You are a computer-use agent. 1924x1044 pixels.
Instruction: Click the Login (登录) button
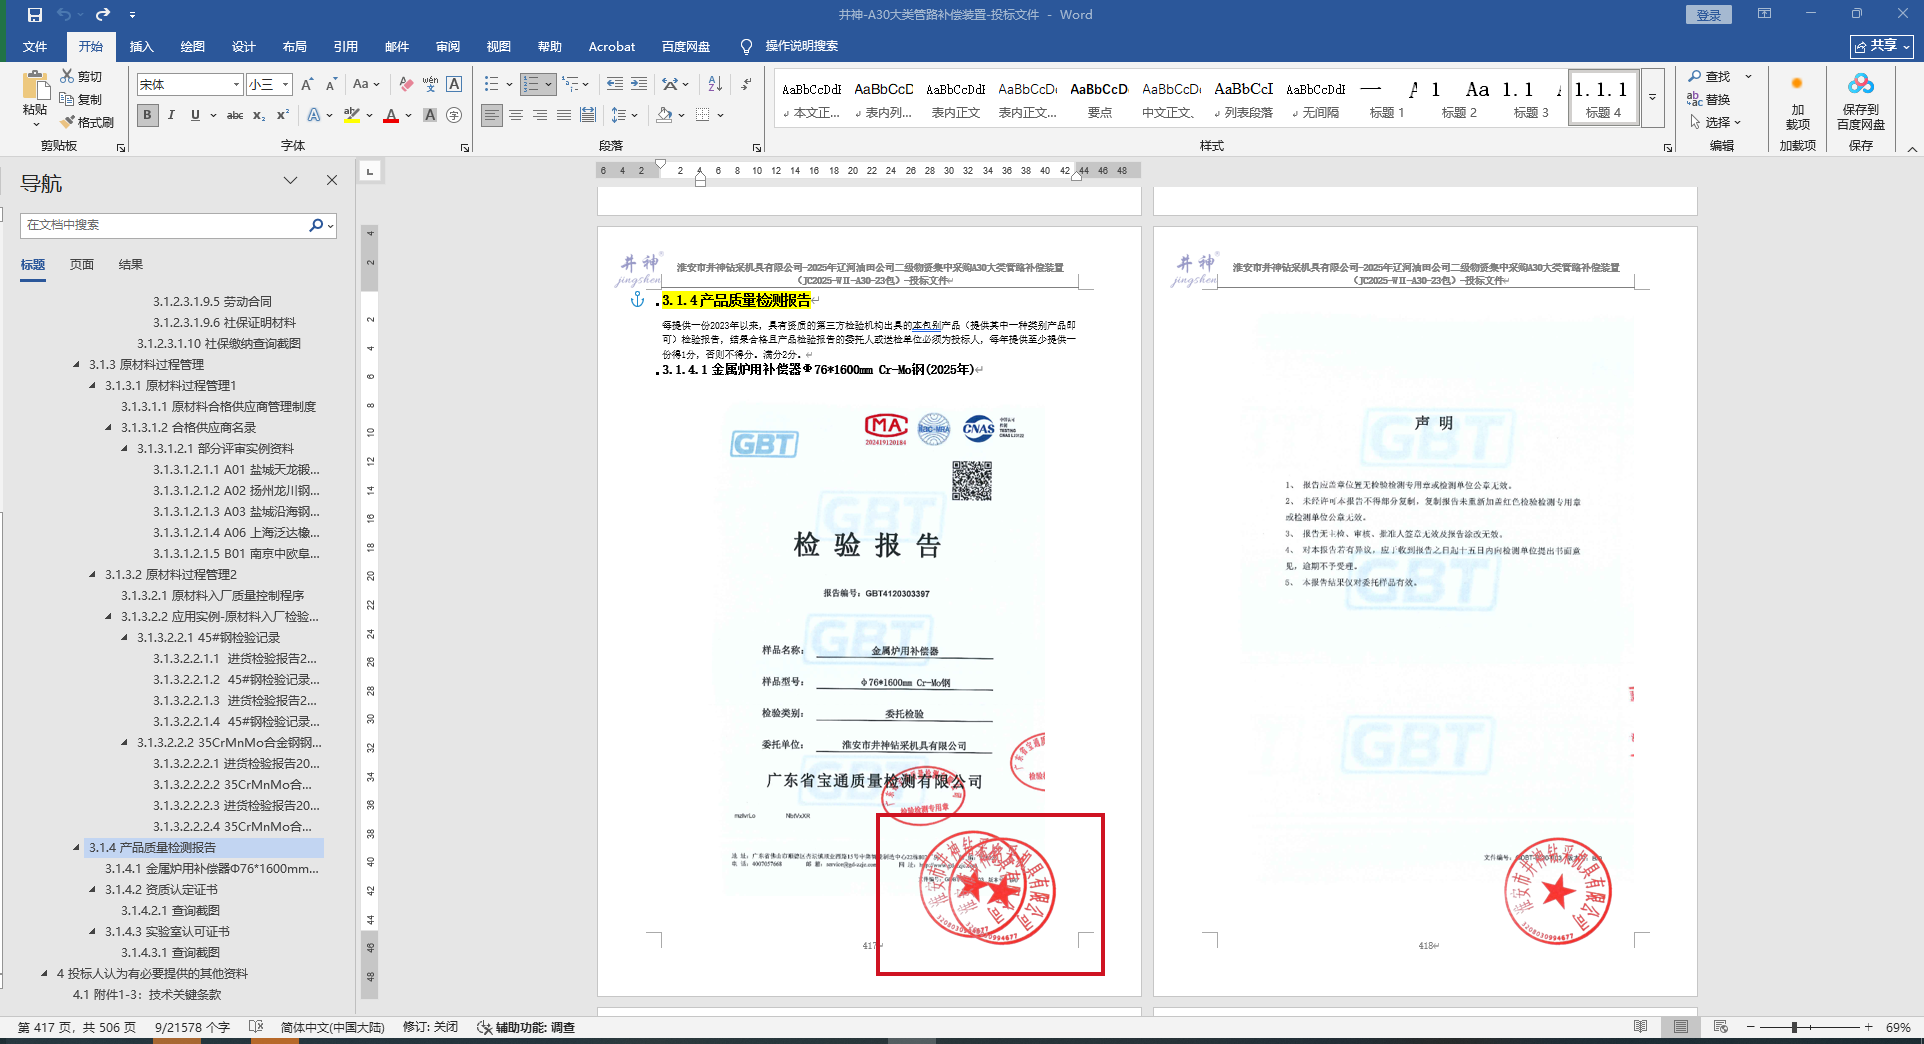click(1709, 15)
